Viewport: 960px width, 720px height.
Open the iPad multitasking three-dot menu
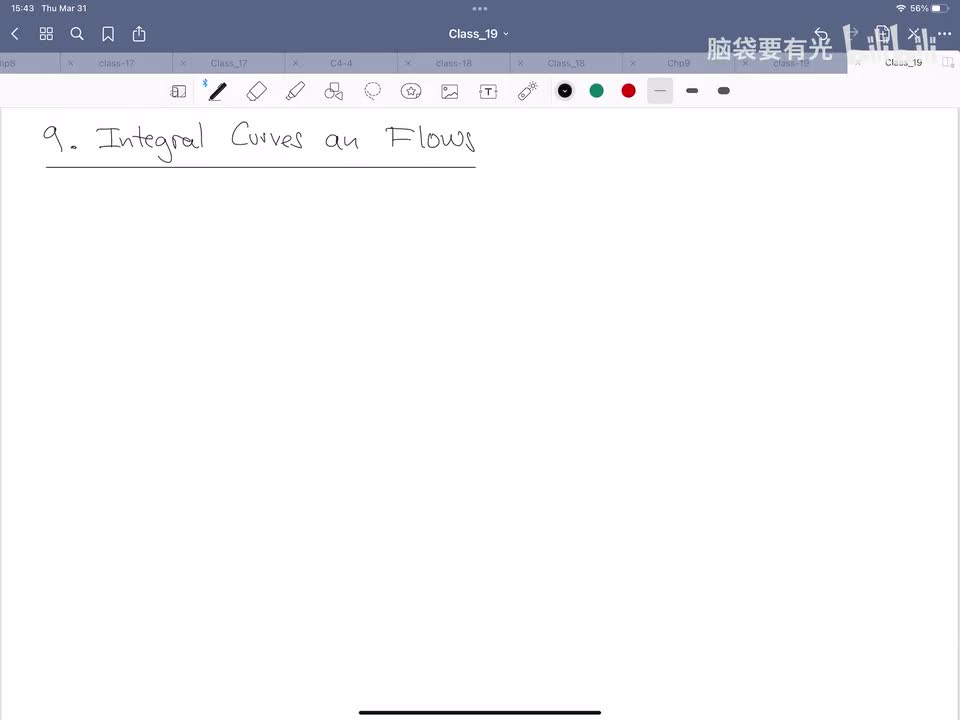click(480, 9)
